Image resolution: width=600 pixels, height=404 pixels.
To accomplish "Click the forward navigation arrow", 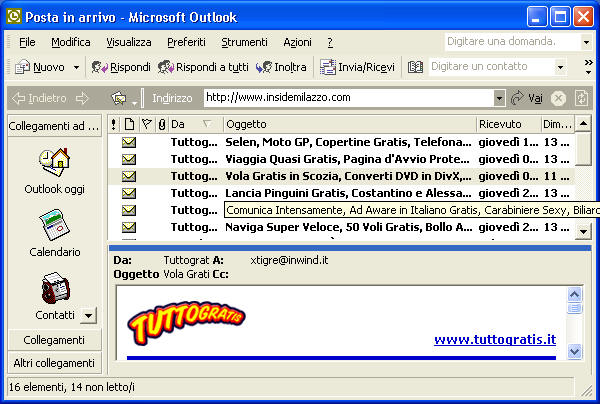I will [x=82, y=98].
